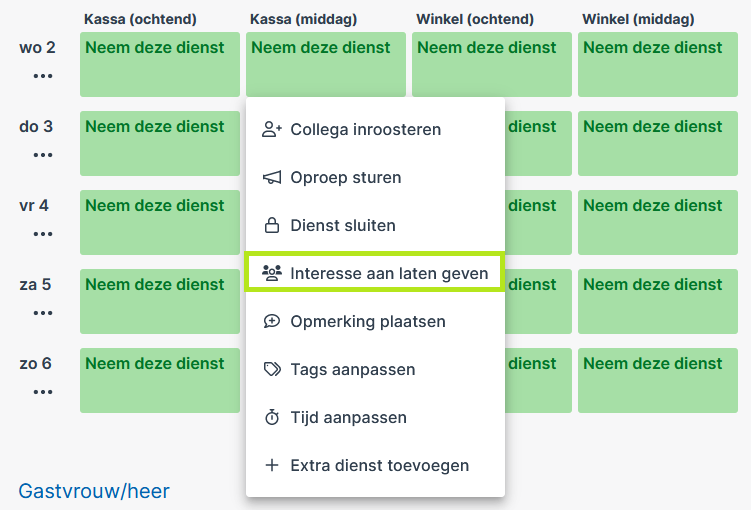Click the speech bubble icon for Opmerking plaatsen

pos(272,321)
